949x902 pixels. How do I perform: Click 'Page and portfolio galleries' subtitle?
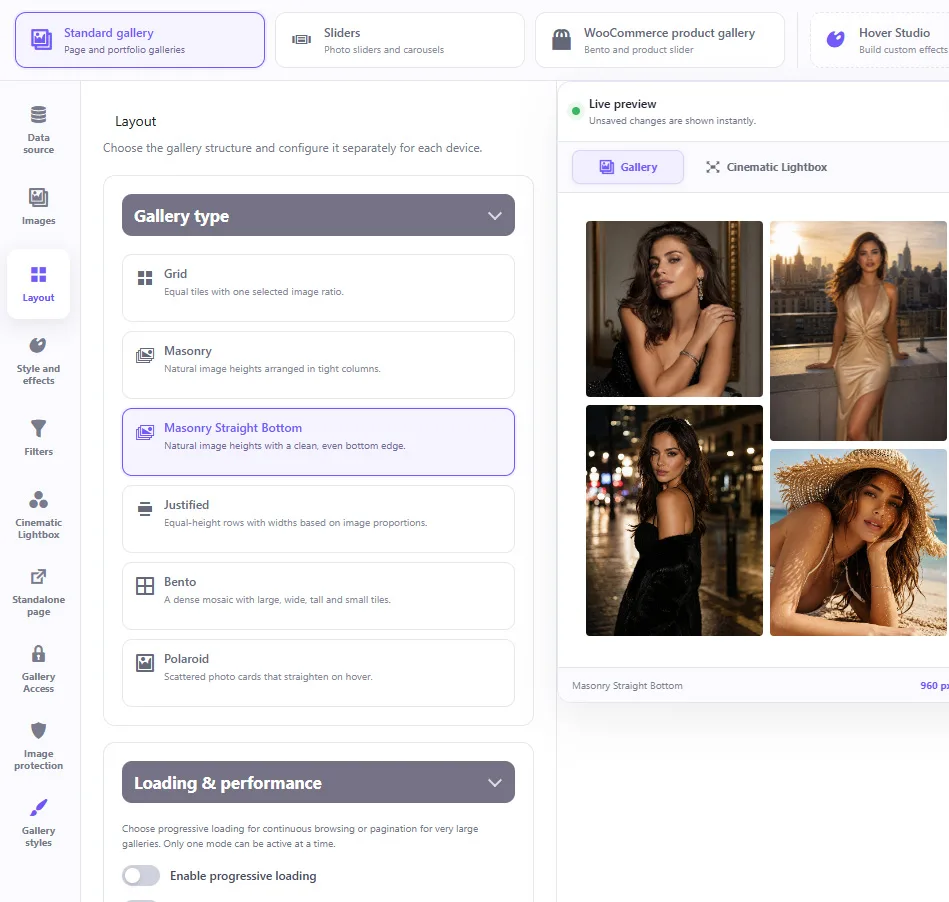tap(125, 50)
